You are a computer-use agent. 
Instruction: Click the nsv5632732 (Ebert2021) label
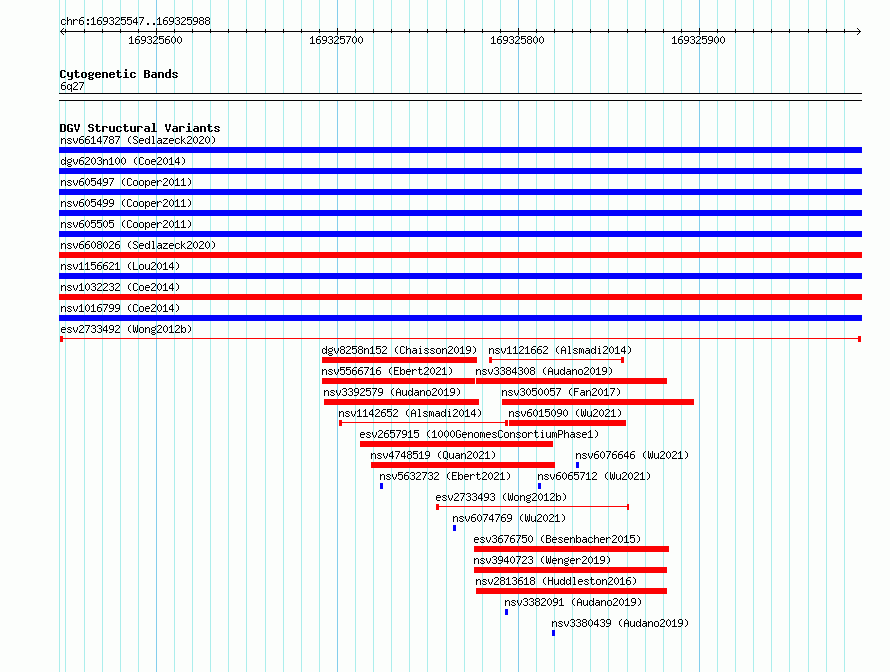click(445, 476)
